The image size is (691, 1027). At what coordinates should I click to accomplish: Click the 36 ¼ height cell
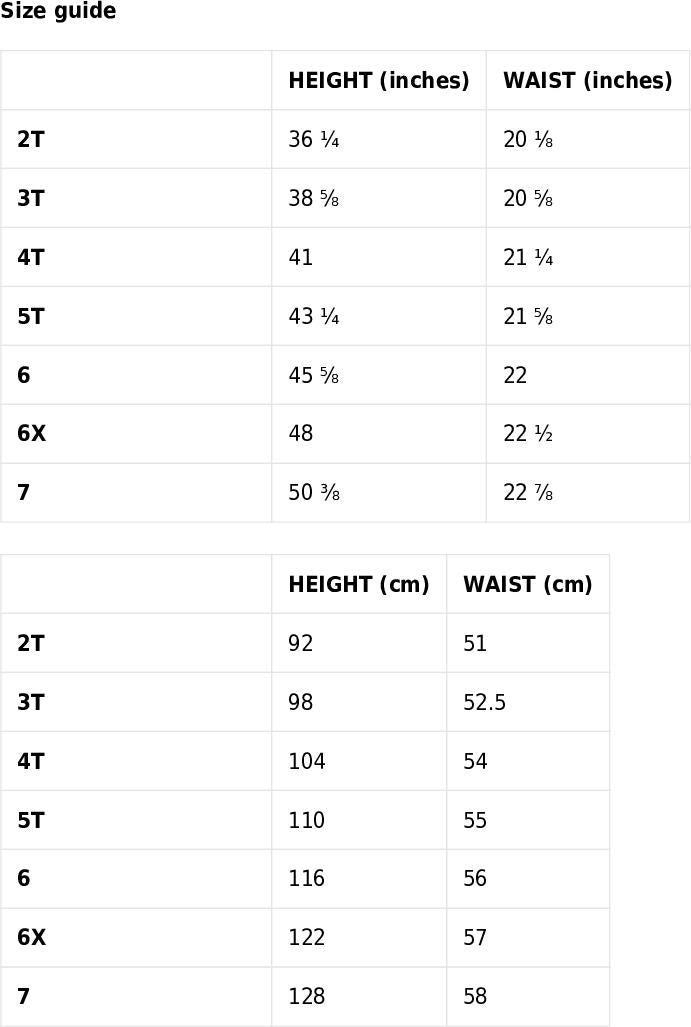click(x=314, y=140)
